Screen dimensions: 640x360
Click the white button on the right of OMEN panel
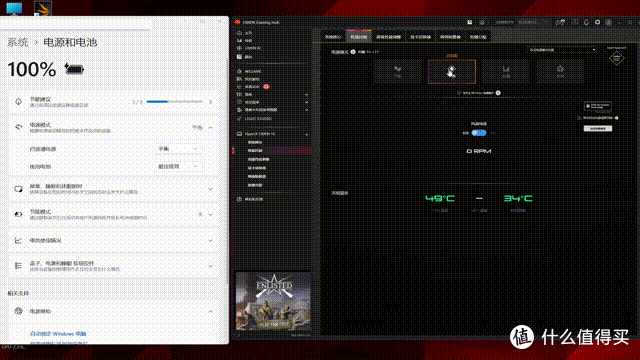(598, 129)
